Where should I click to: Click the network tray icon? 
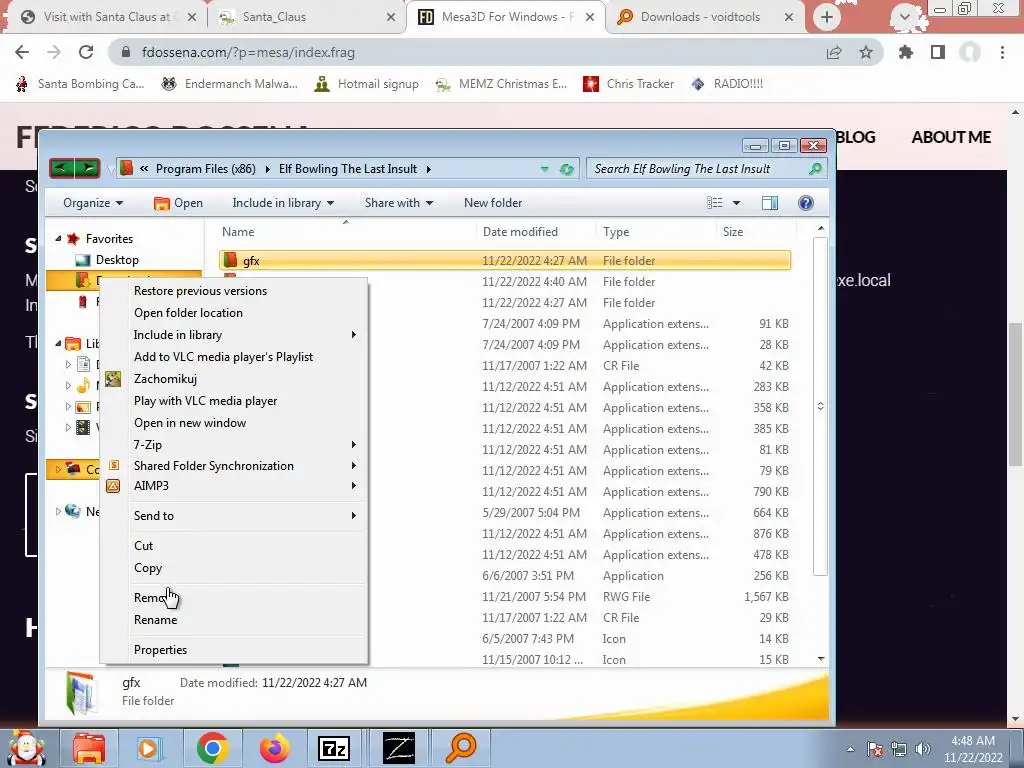pyautogui.click(x=899, y=749)
